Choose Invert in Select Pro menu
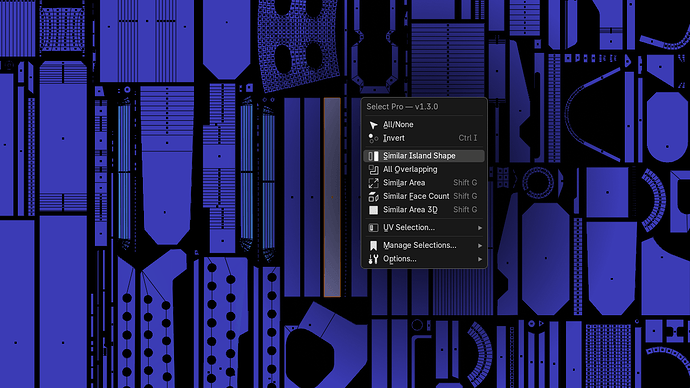Viewport: 690px width, 388px height. [x=424, y=138]
